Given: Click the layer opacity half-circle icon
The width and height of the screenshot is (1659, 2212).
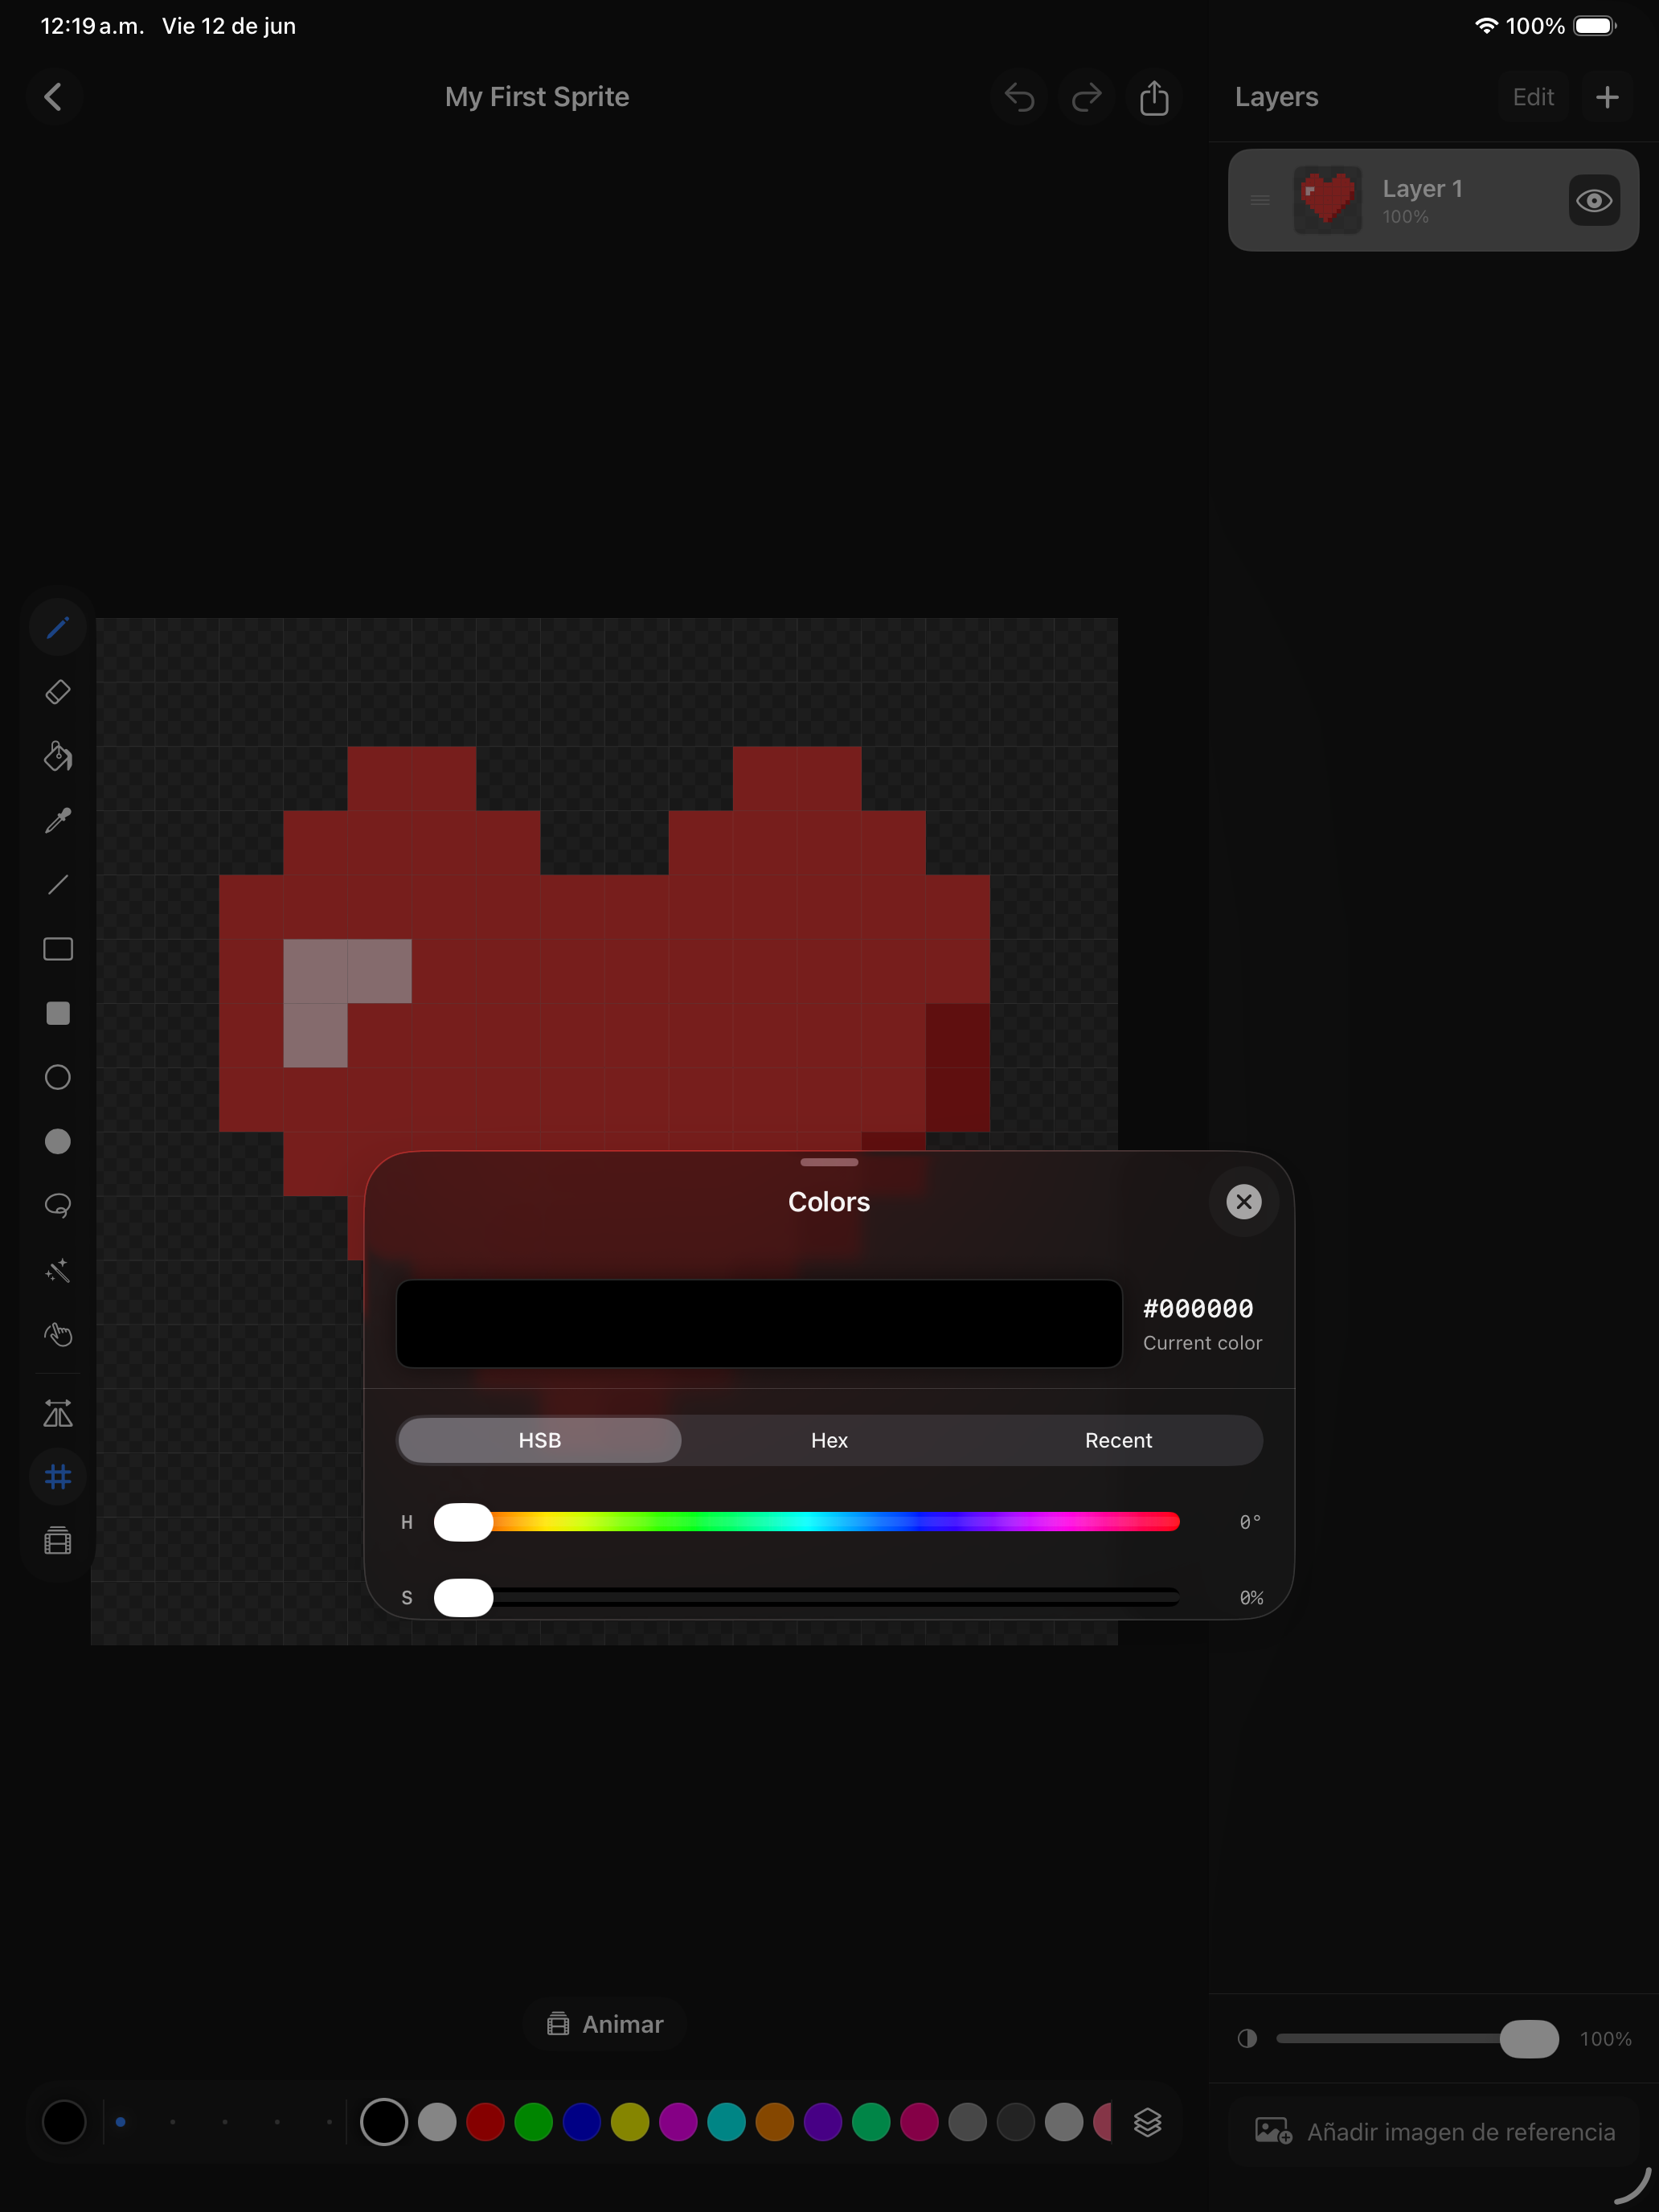Looking at the screenshot, I should [1247, 2038].
